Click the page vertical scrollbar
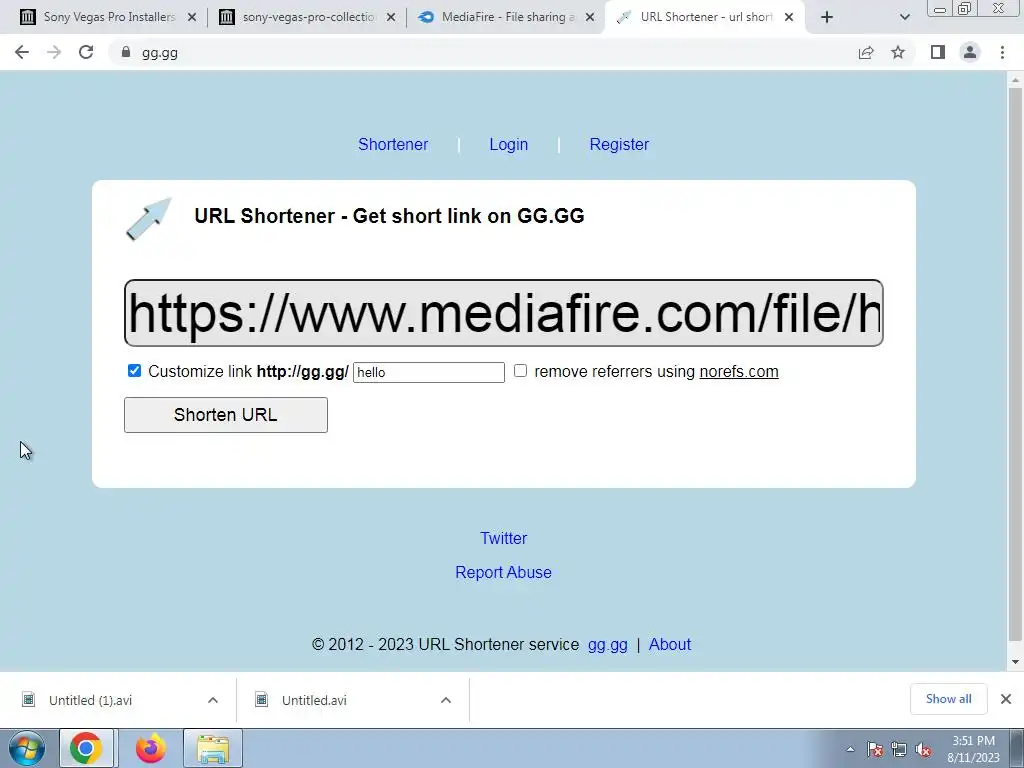 click(x=1015, y=364)
